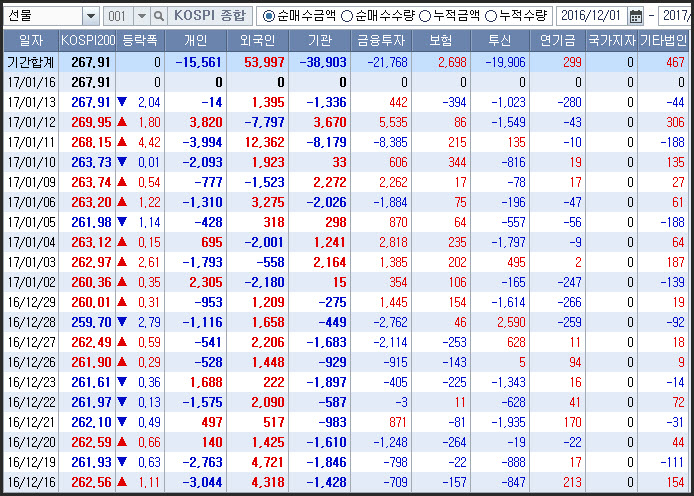Select the 누적금액 radio option

coord(424,16)
